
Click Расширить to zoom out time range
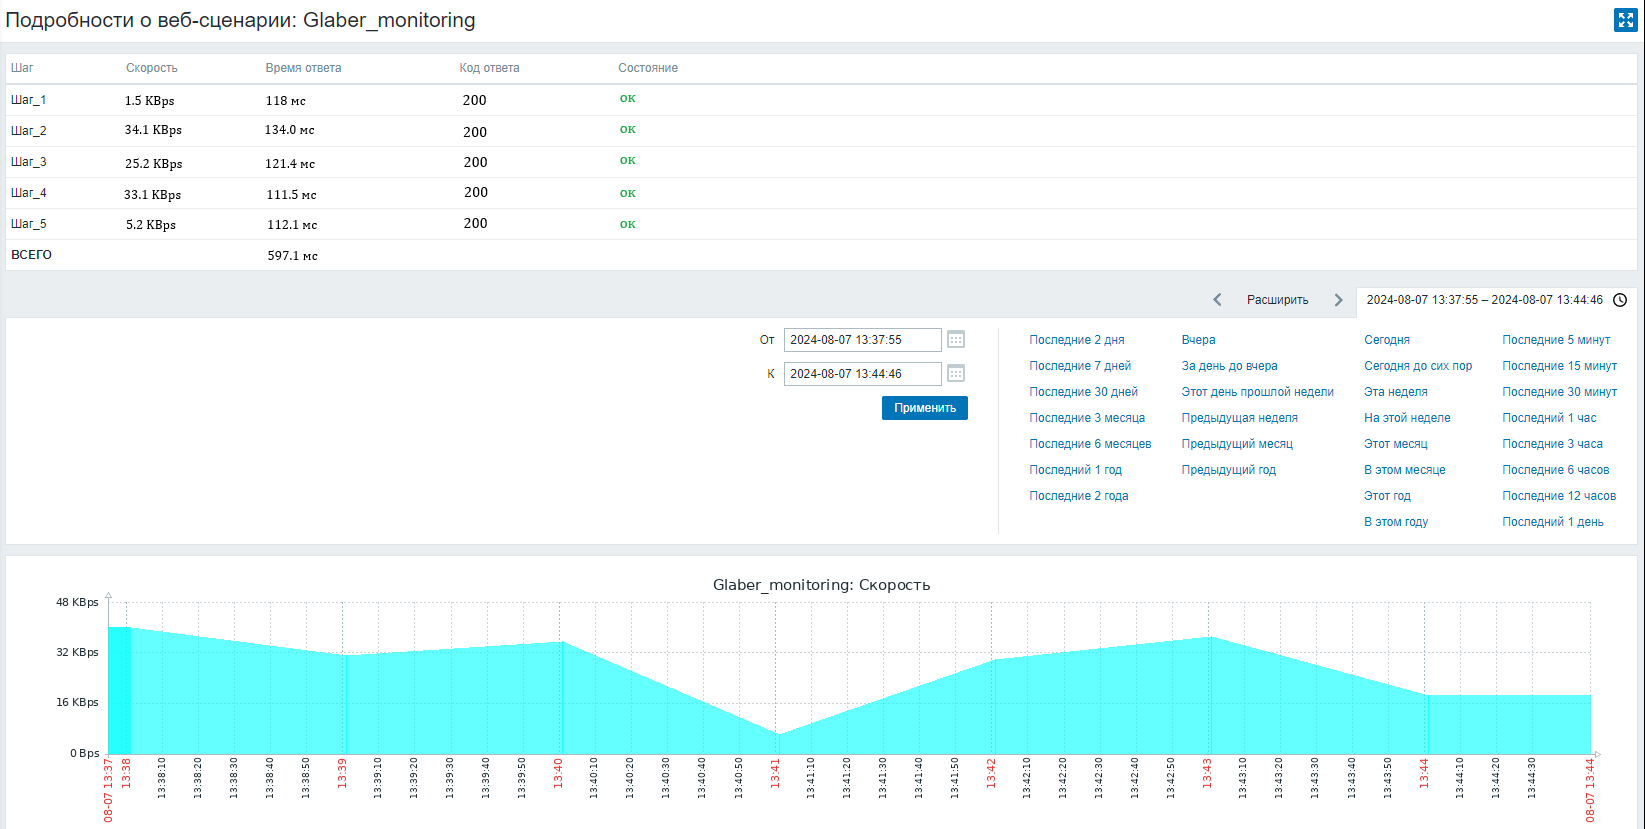1277,300
